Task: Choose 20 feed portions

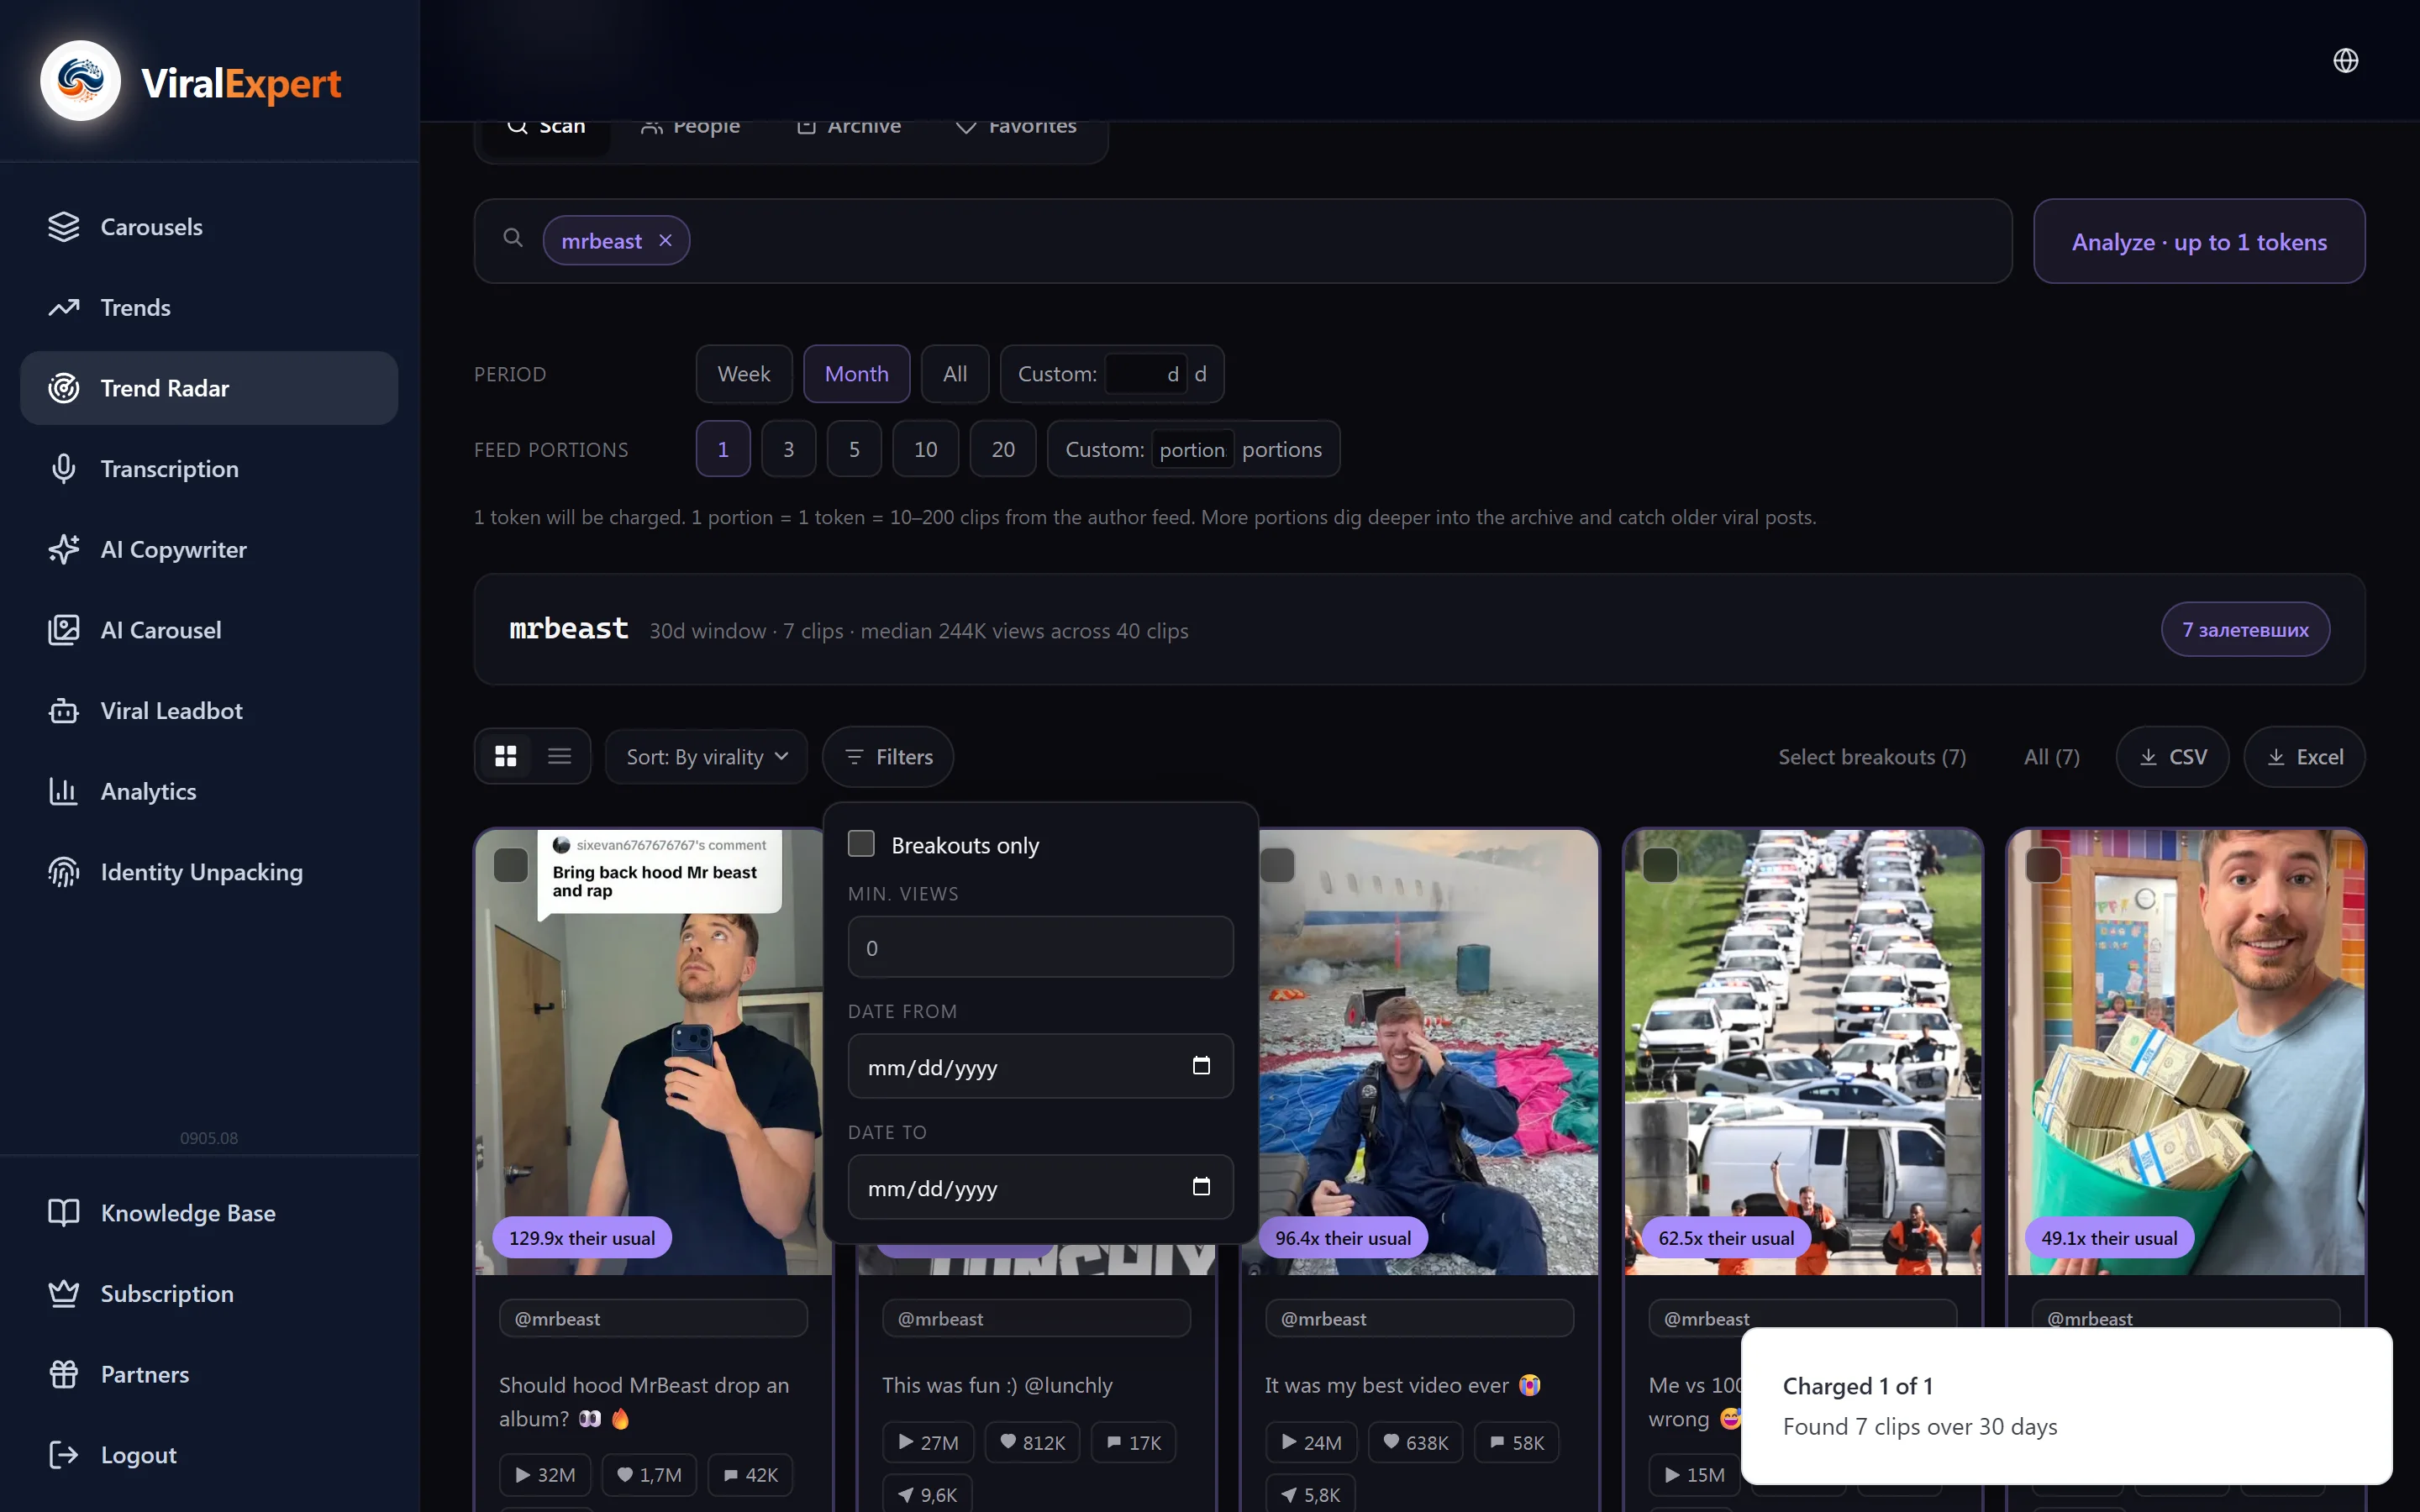Action: pos(1003,449)
